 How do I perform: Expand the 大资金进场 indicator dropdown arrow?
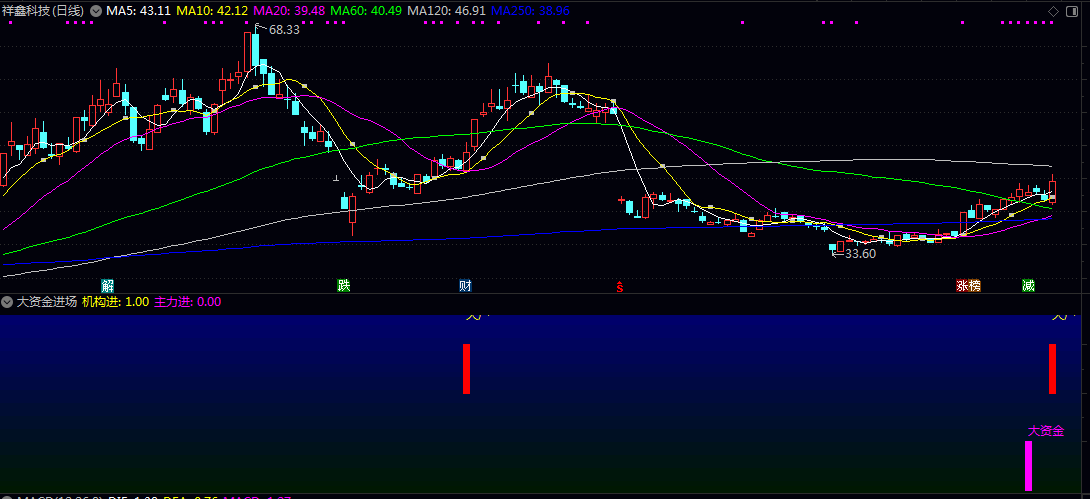7,301
